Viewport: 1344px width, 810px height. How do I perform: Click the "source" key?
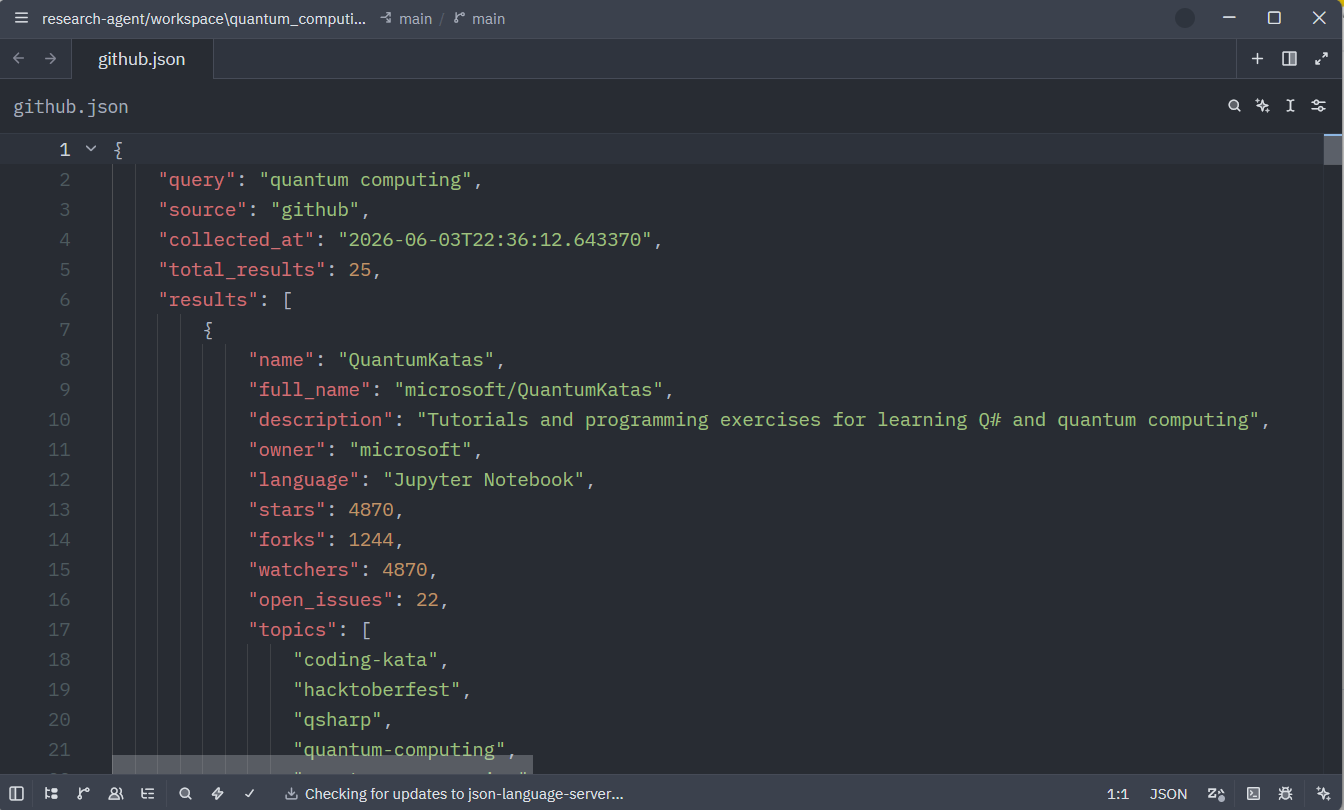point(203,210)
